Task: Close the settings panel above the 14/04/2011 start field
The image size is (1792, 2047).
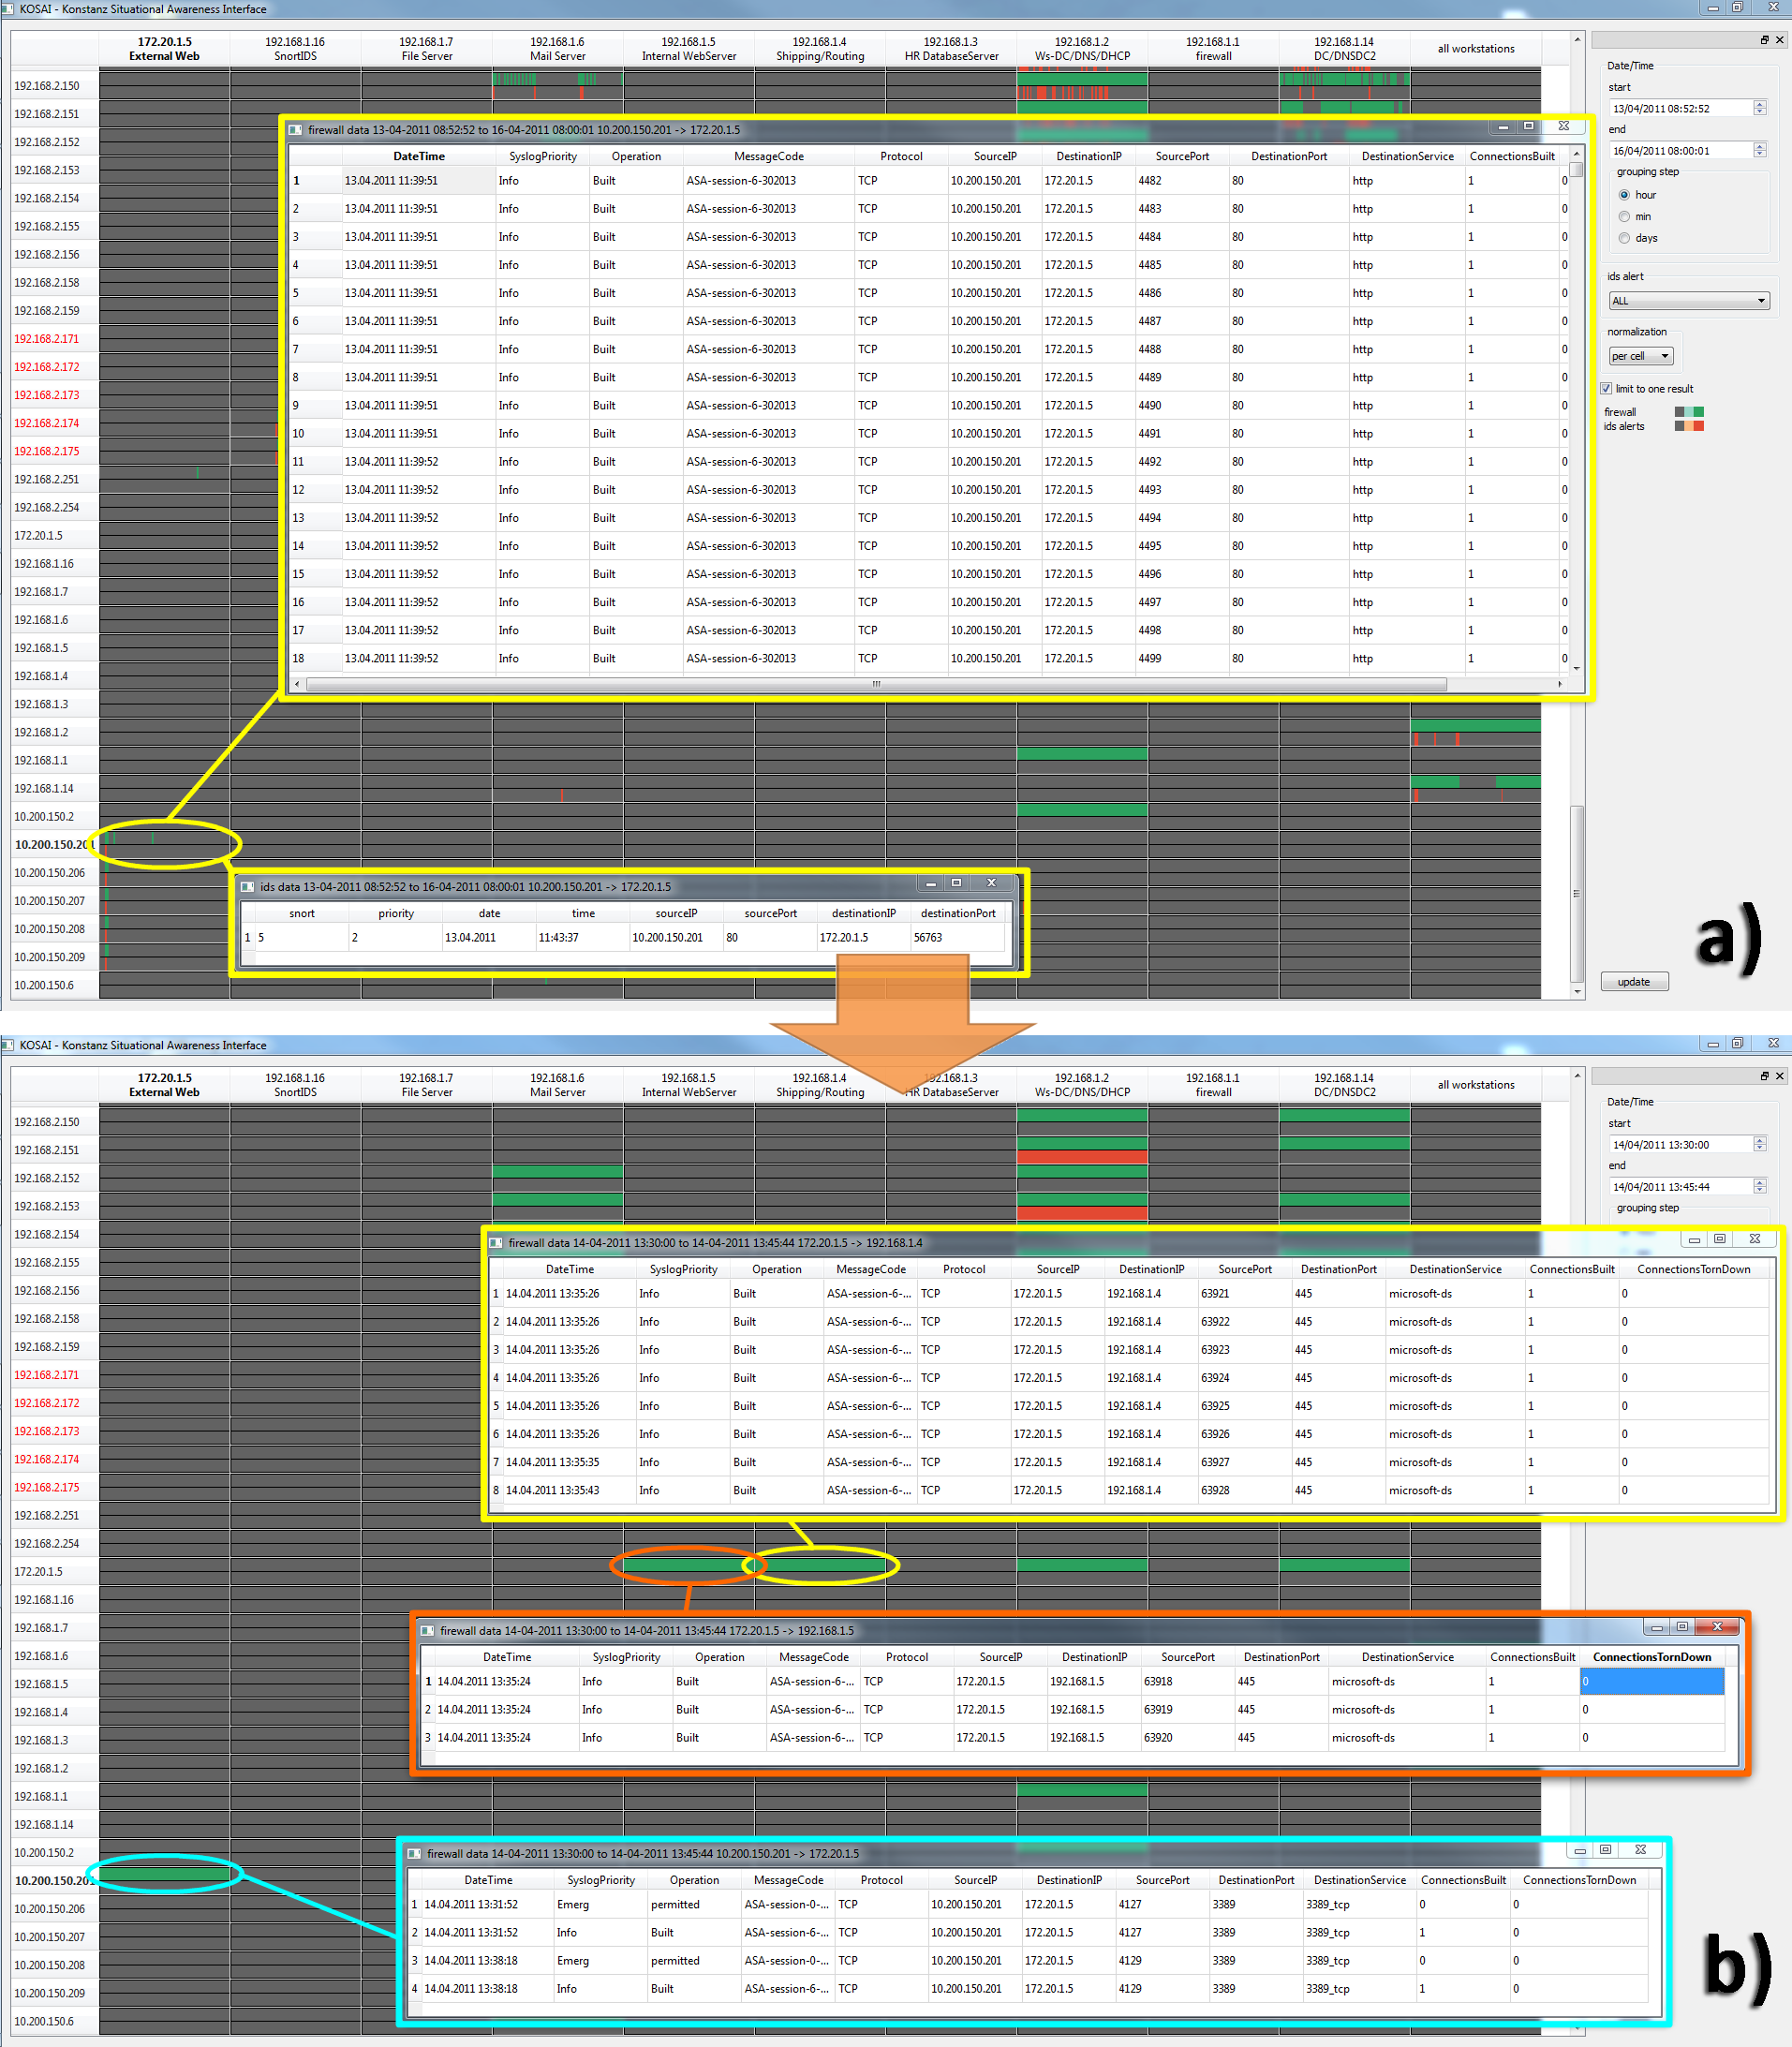Action: point(1779,1076)
